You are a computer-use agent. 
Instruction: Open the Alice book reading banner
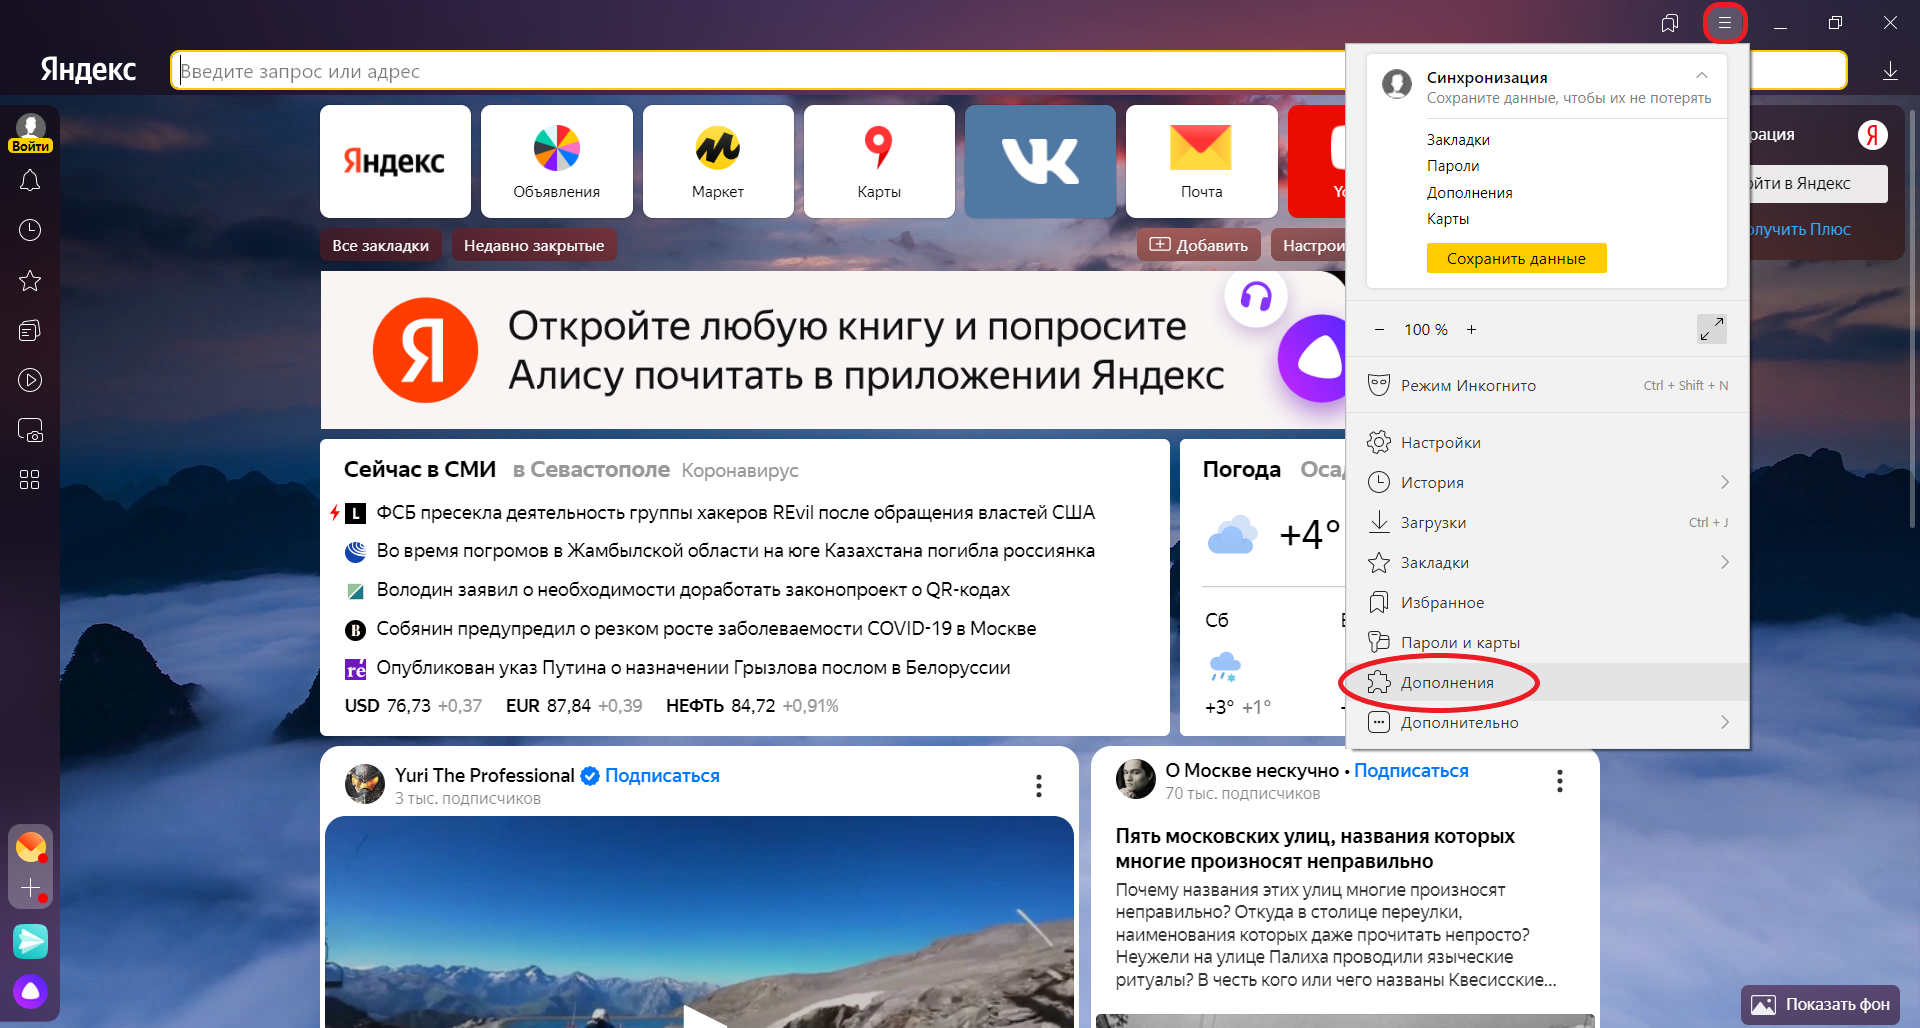[x=832, y=350]
